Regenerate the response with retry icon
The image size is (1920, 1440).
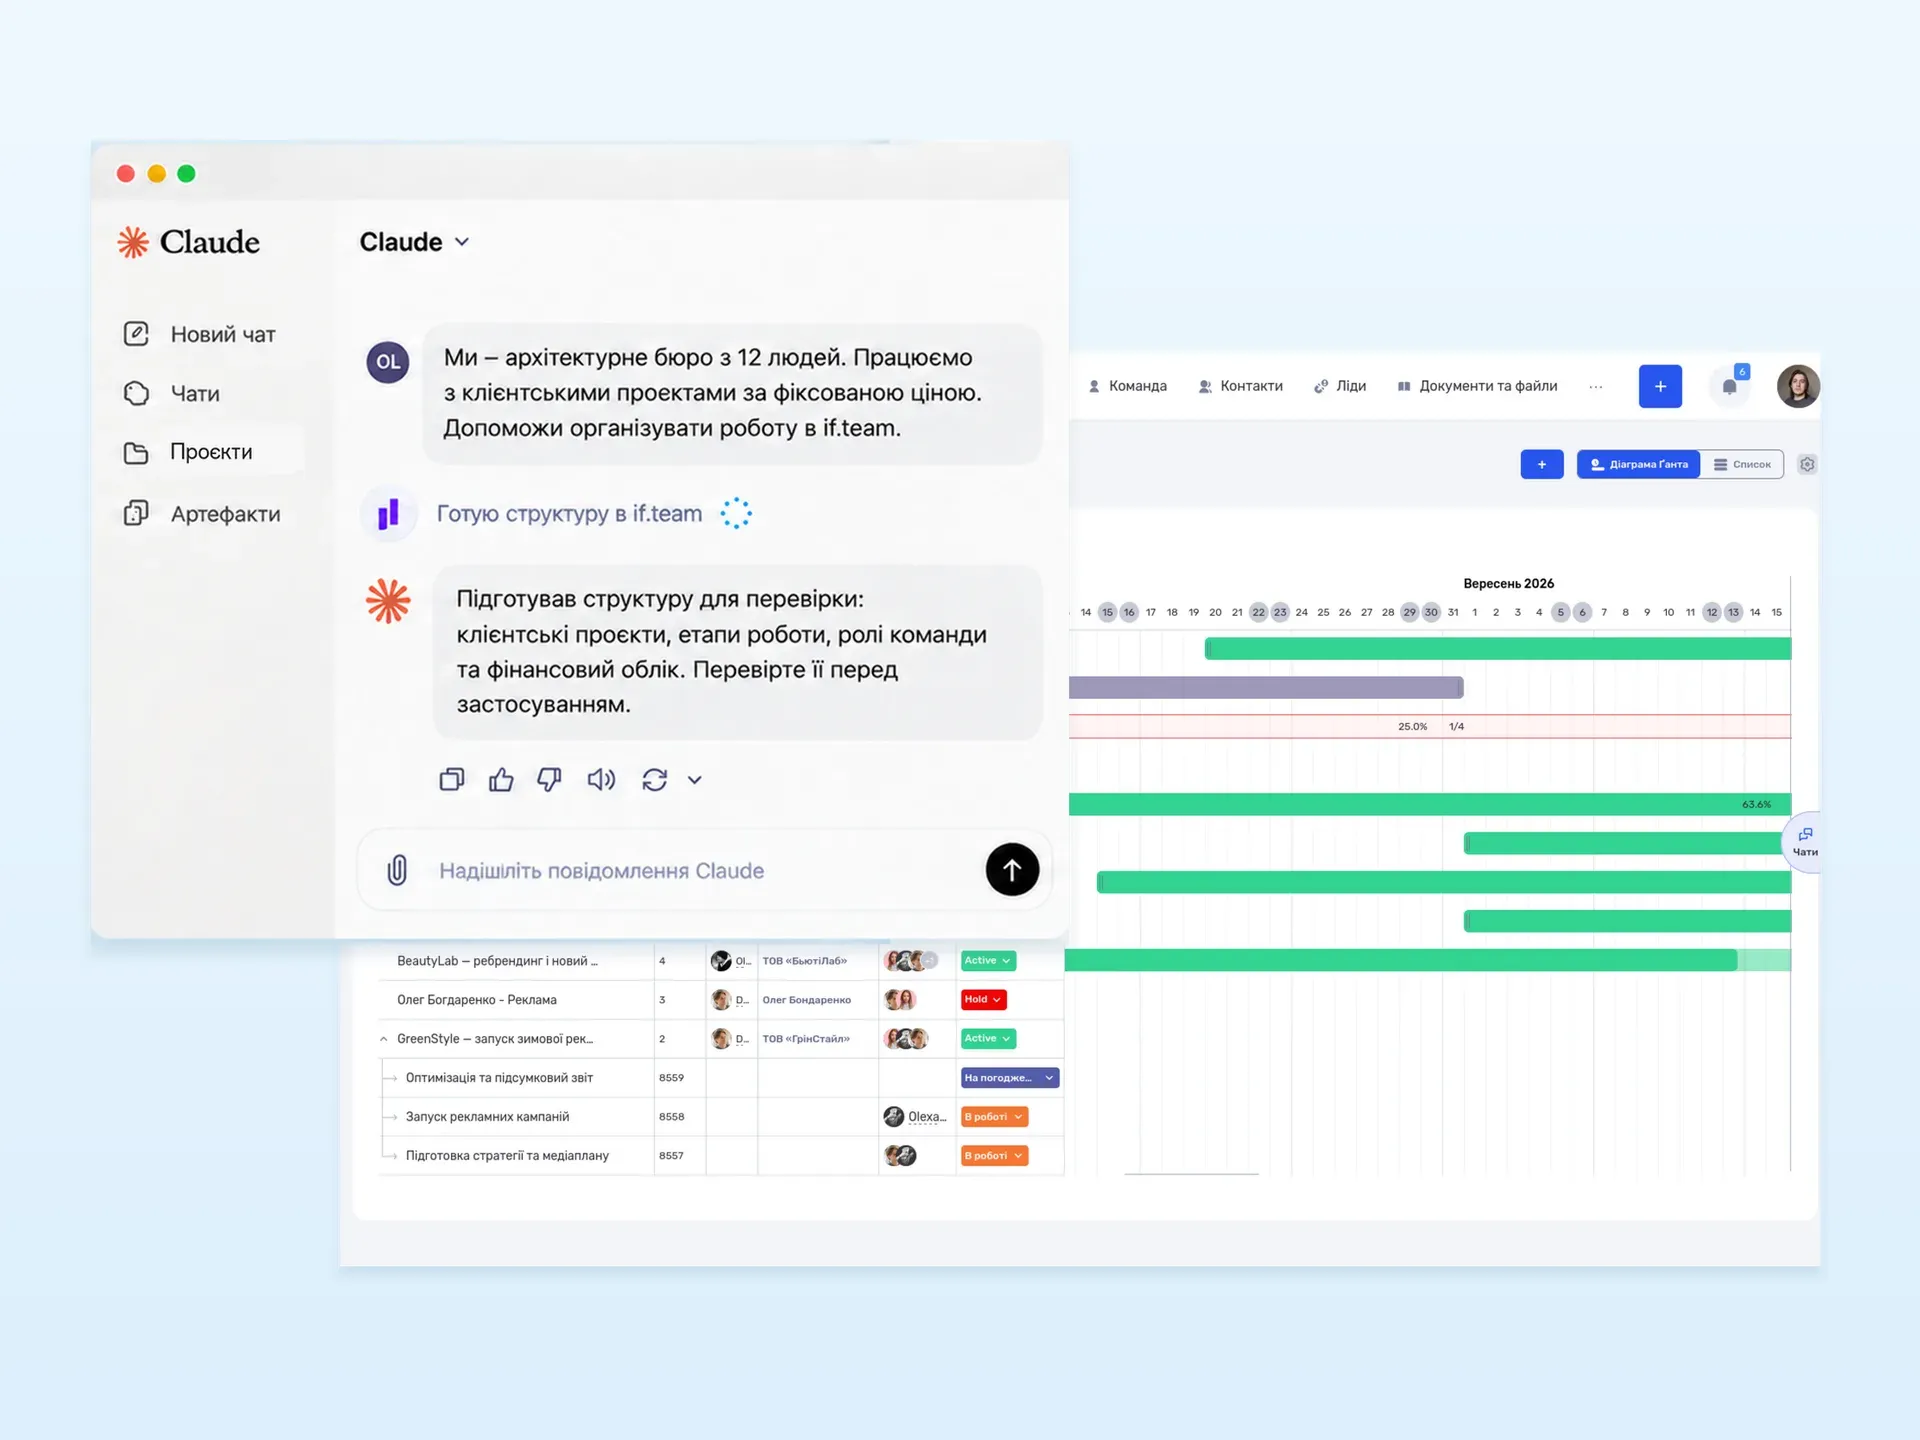[x=655, y=780]
